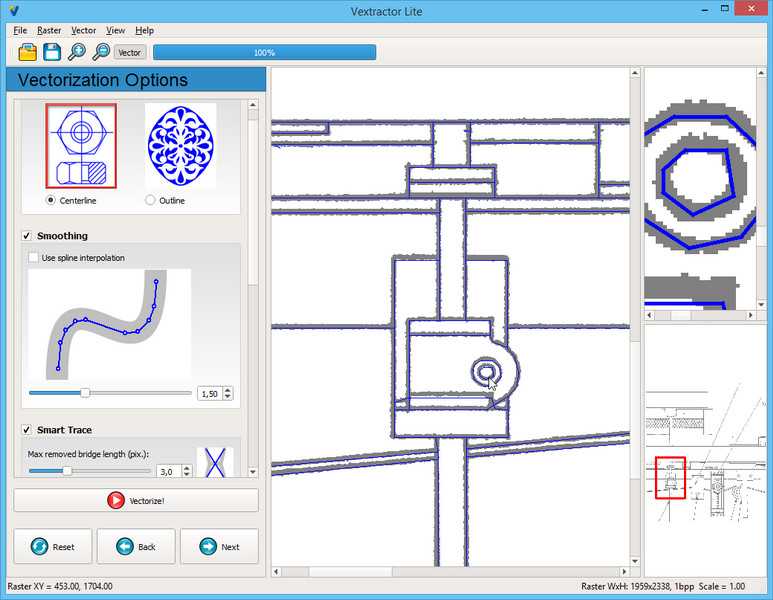Increase smoothing value with up arrow

[x=228, y=390]
